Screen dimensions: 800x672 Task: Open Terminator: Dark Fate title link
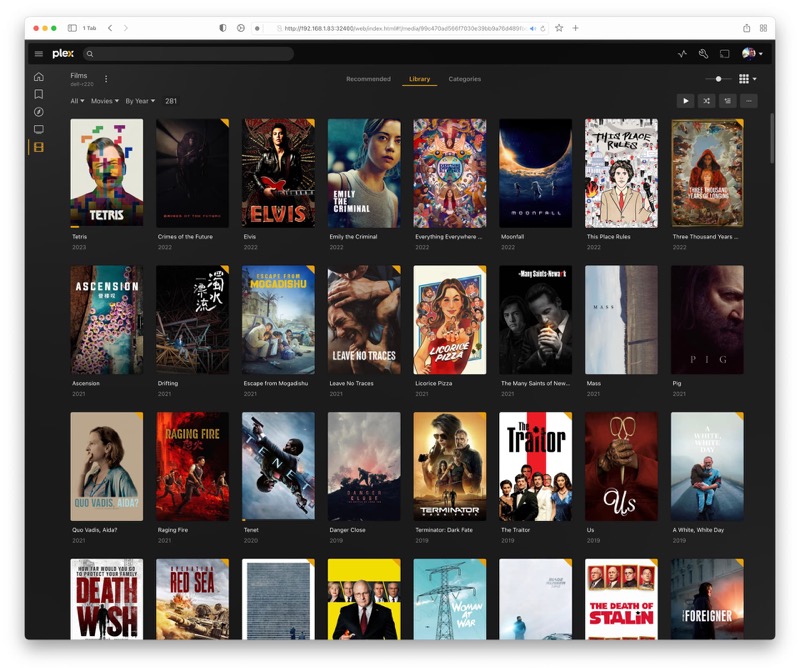point(444,530)
